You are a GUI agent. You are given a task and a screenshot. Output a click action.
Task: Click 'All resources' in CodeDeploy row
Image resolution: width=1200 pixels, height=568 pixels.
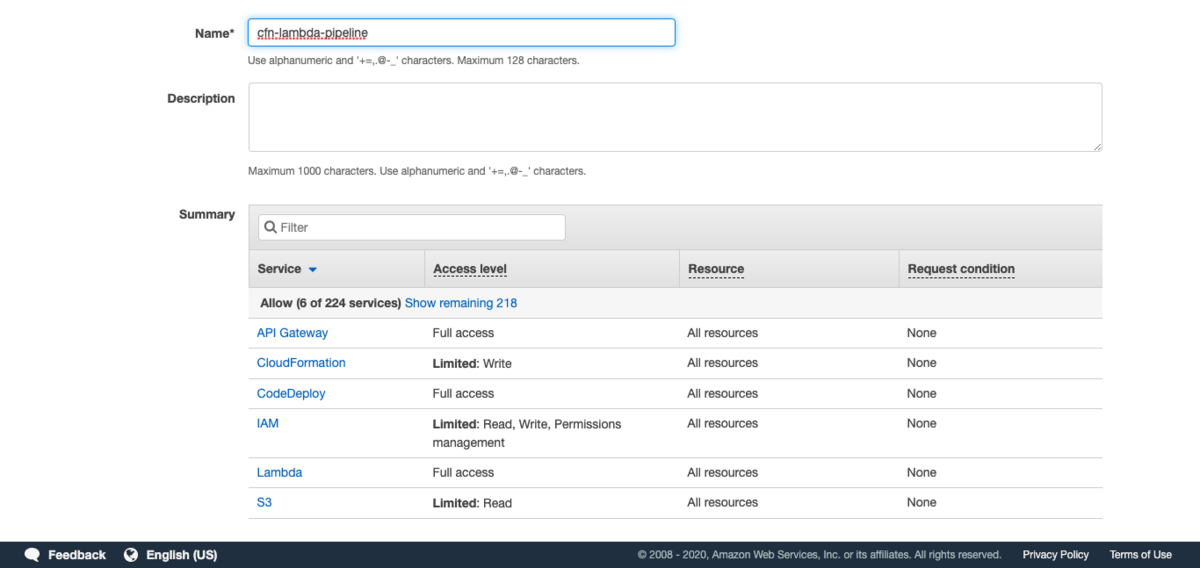point(722,394)
